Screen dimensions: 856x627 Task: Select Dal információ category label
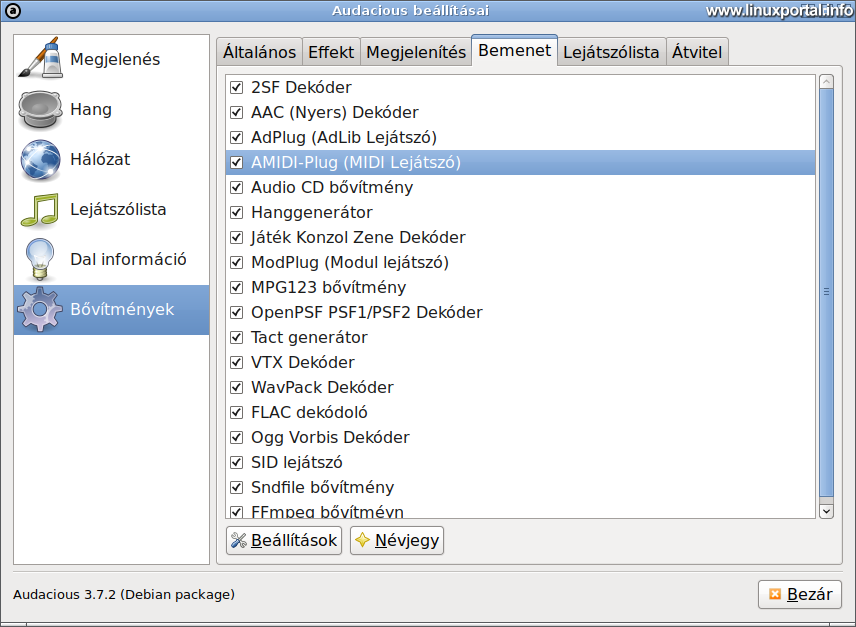(x=128, y=259)
